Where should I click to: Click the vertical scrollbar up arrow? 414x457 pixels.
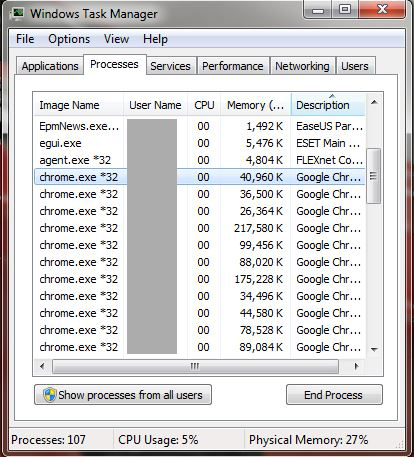coord(374,102)
